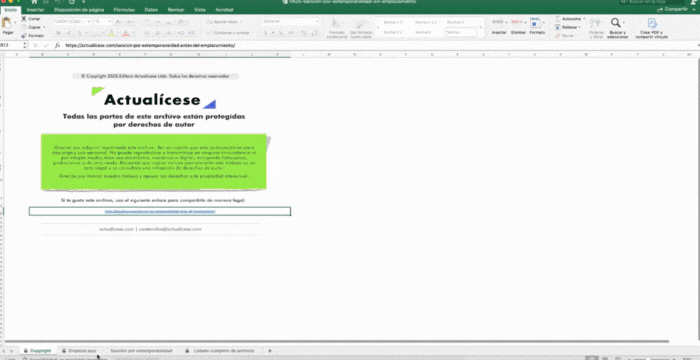
Task: Click the formula bar URL text
Action: pyautogui.click(x=150, y=46)
